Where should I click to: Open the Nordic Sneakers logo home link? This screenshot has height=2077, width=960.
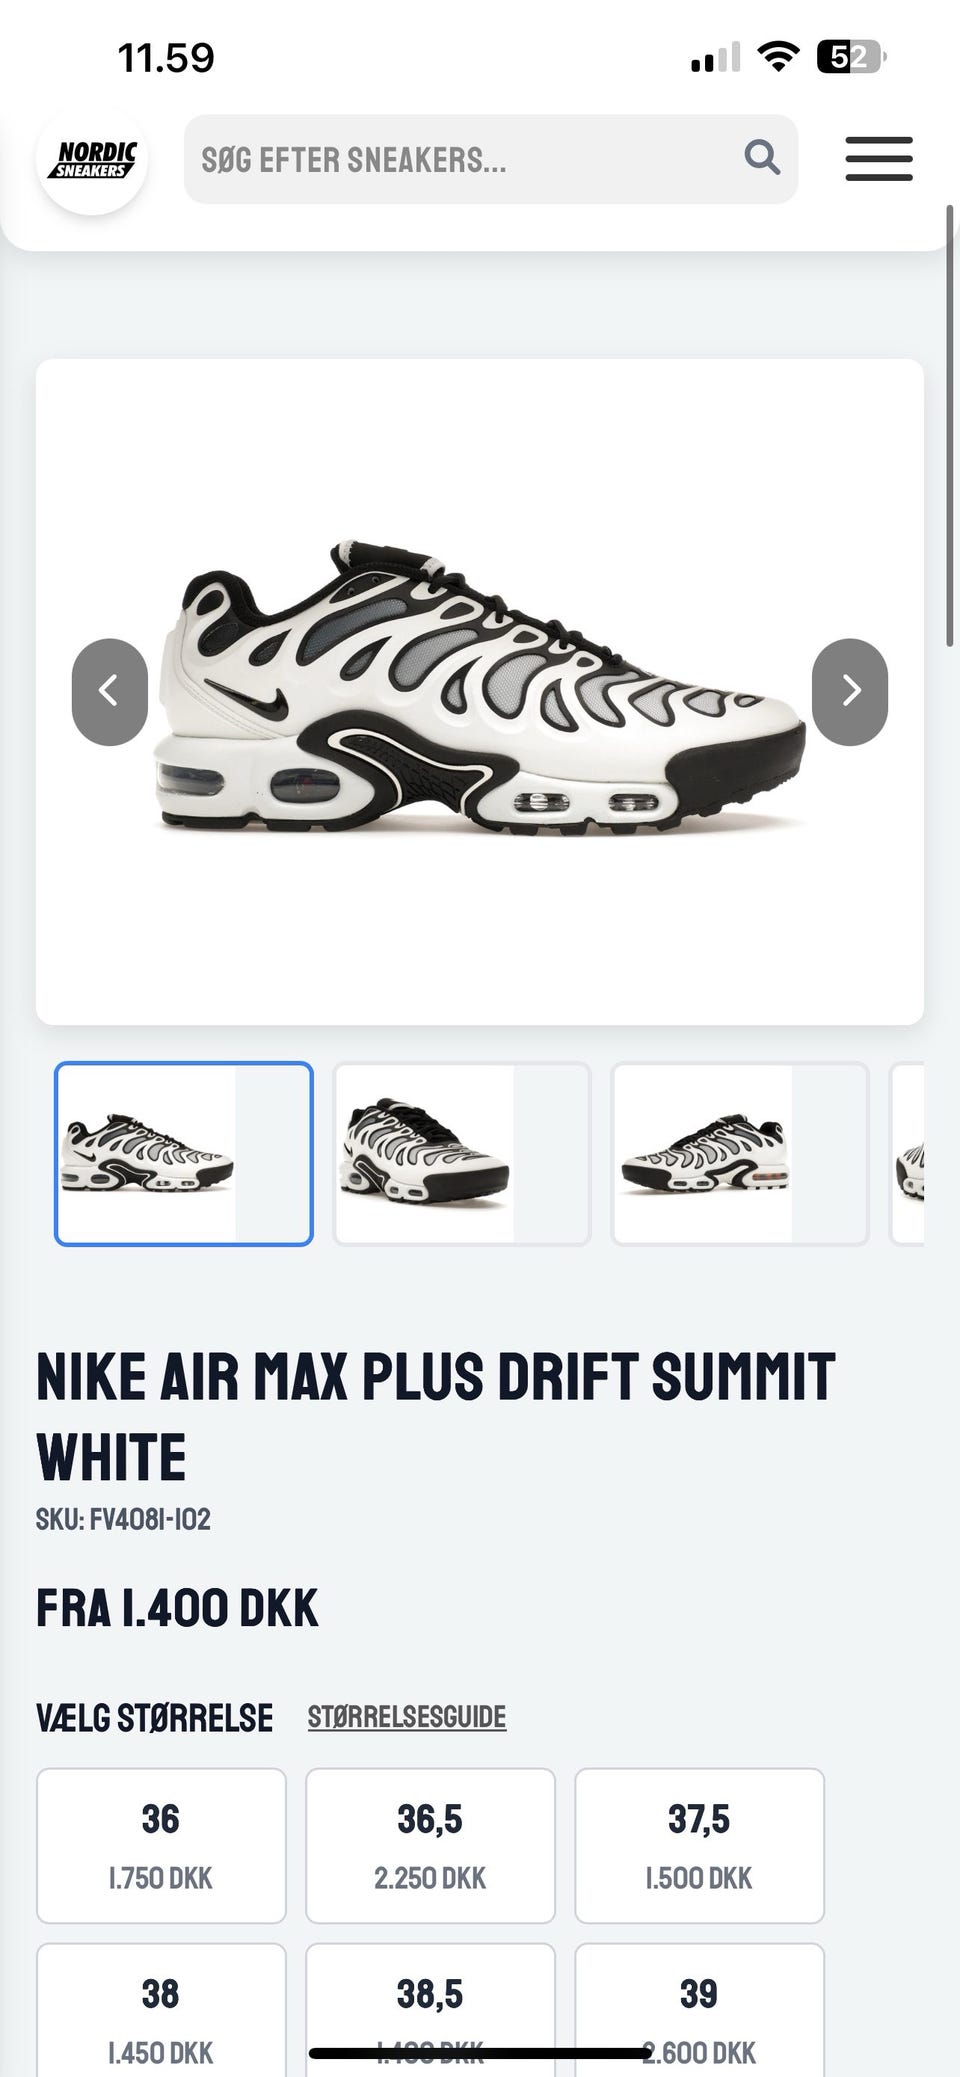click(x=92, y=160)
